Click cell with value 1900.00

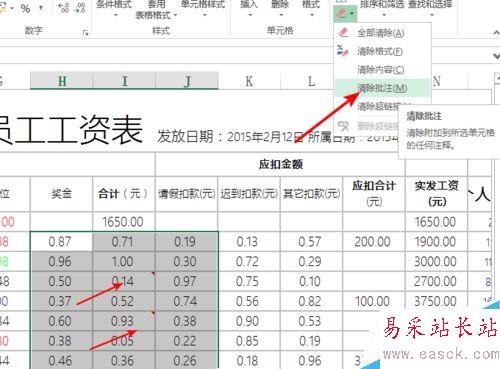(436, 242)
